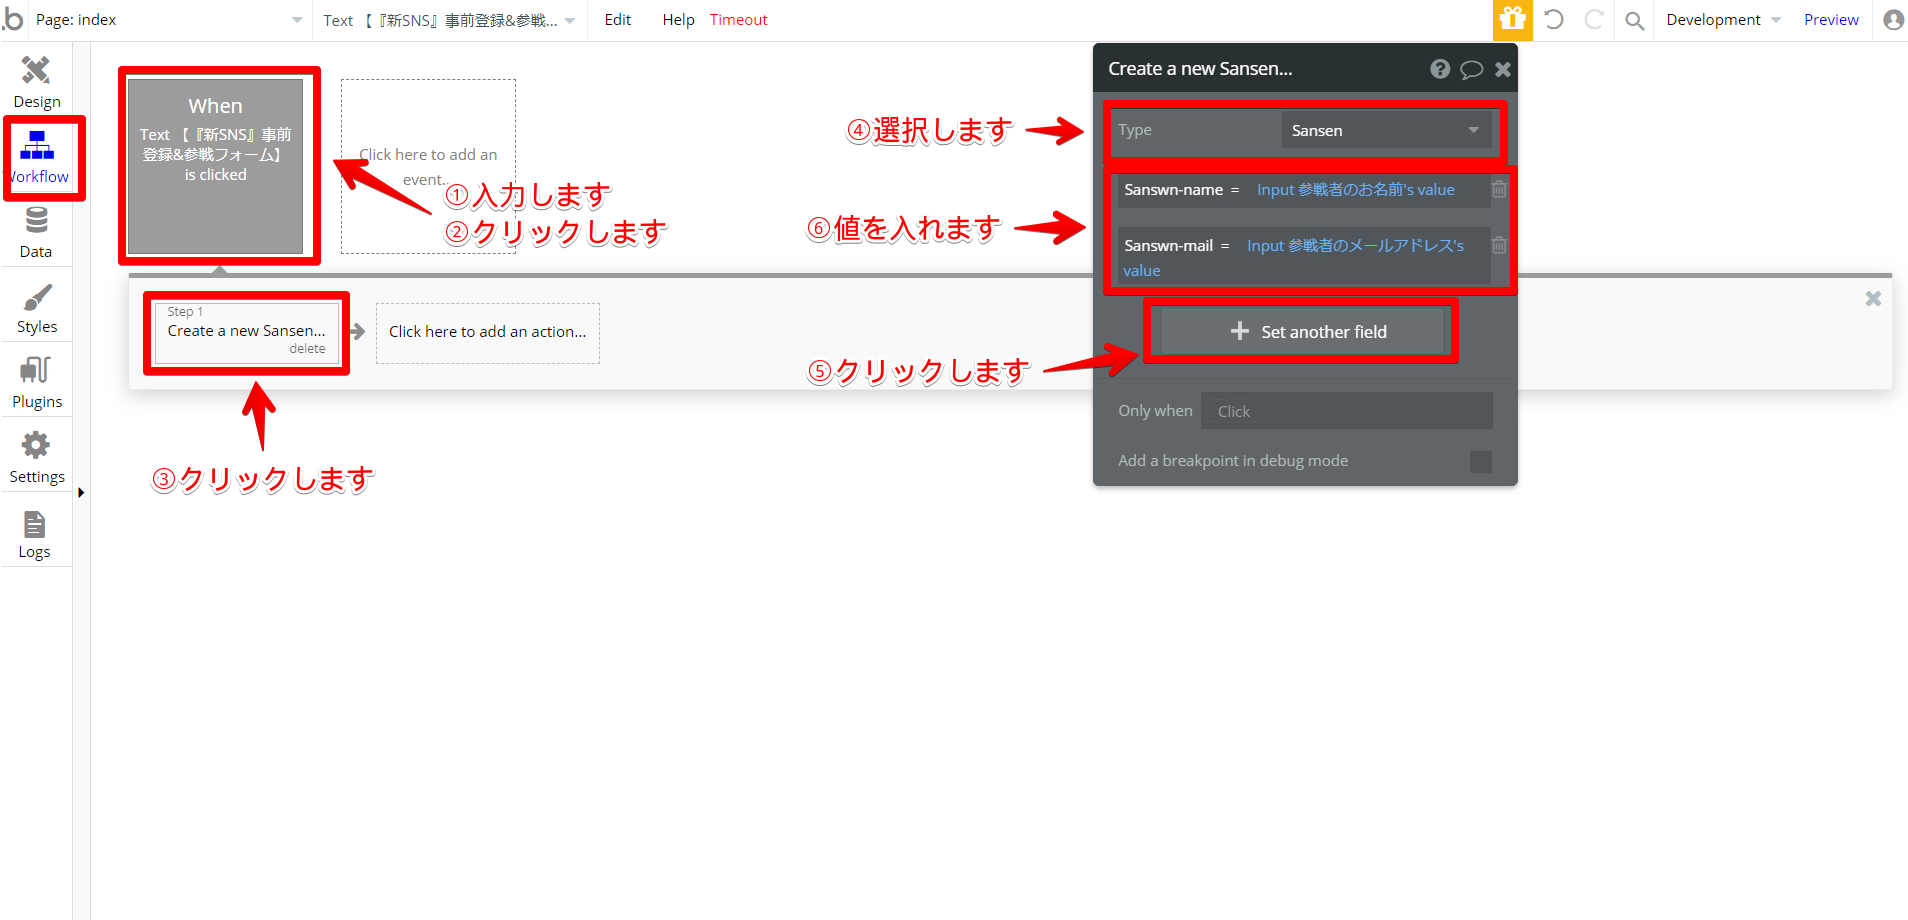Open the Workflow tab
Viewport: 1908px width, 920px height.
click(x=38, y=158)
